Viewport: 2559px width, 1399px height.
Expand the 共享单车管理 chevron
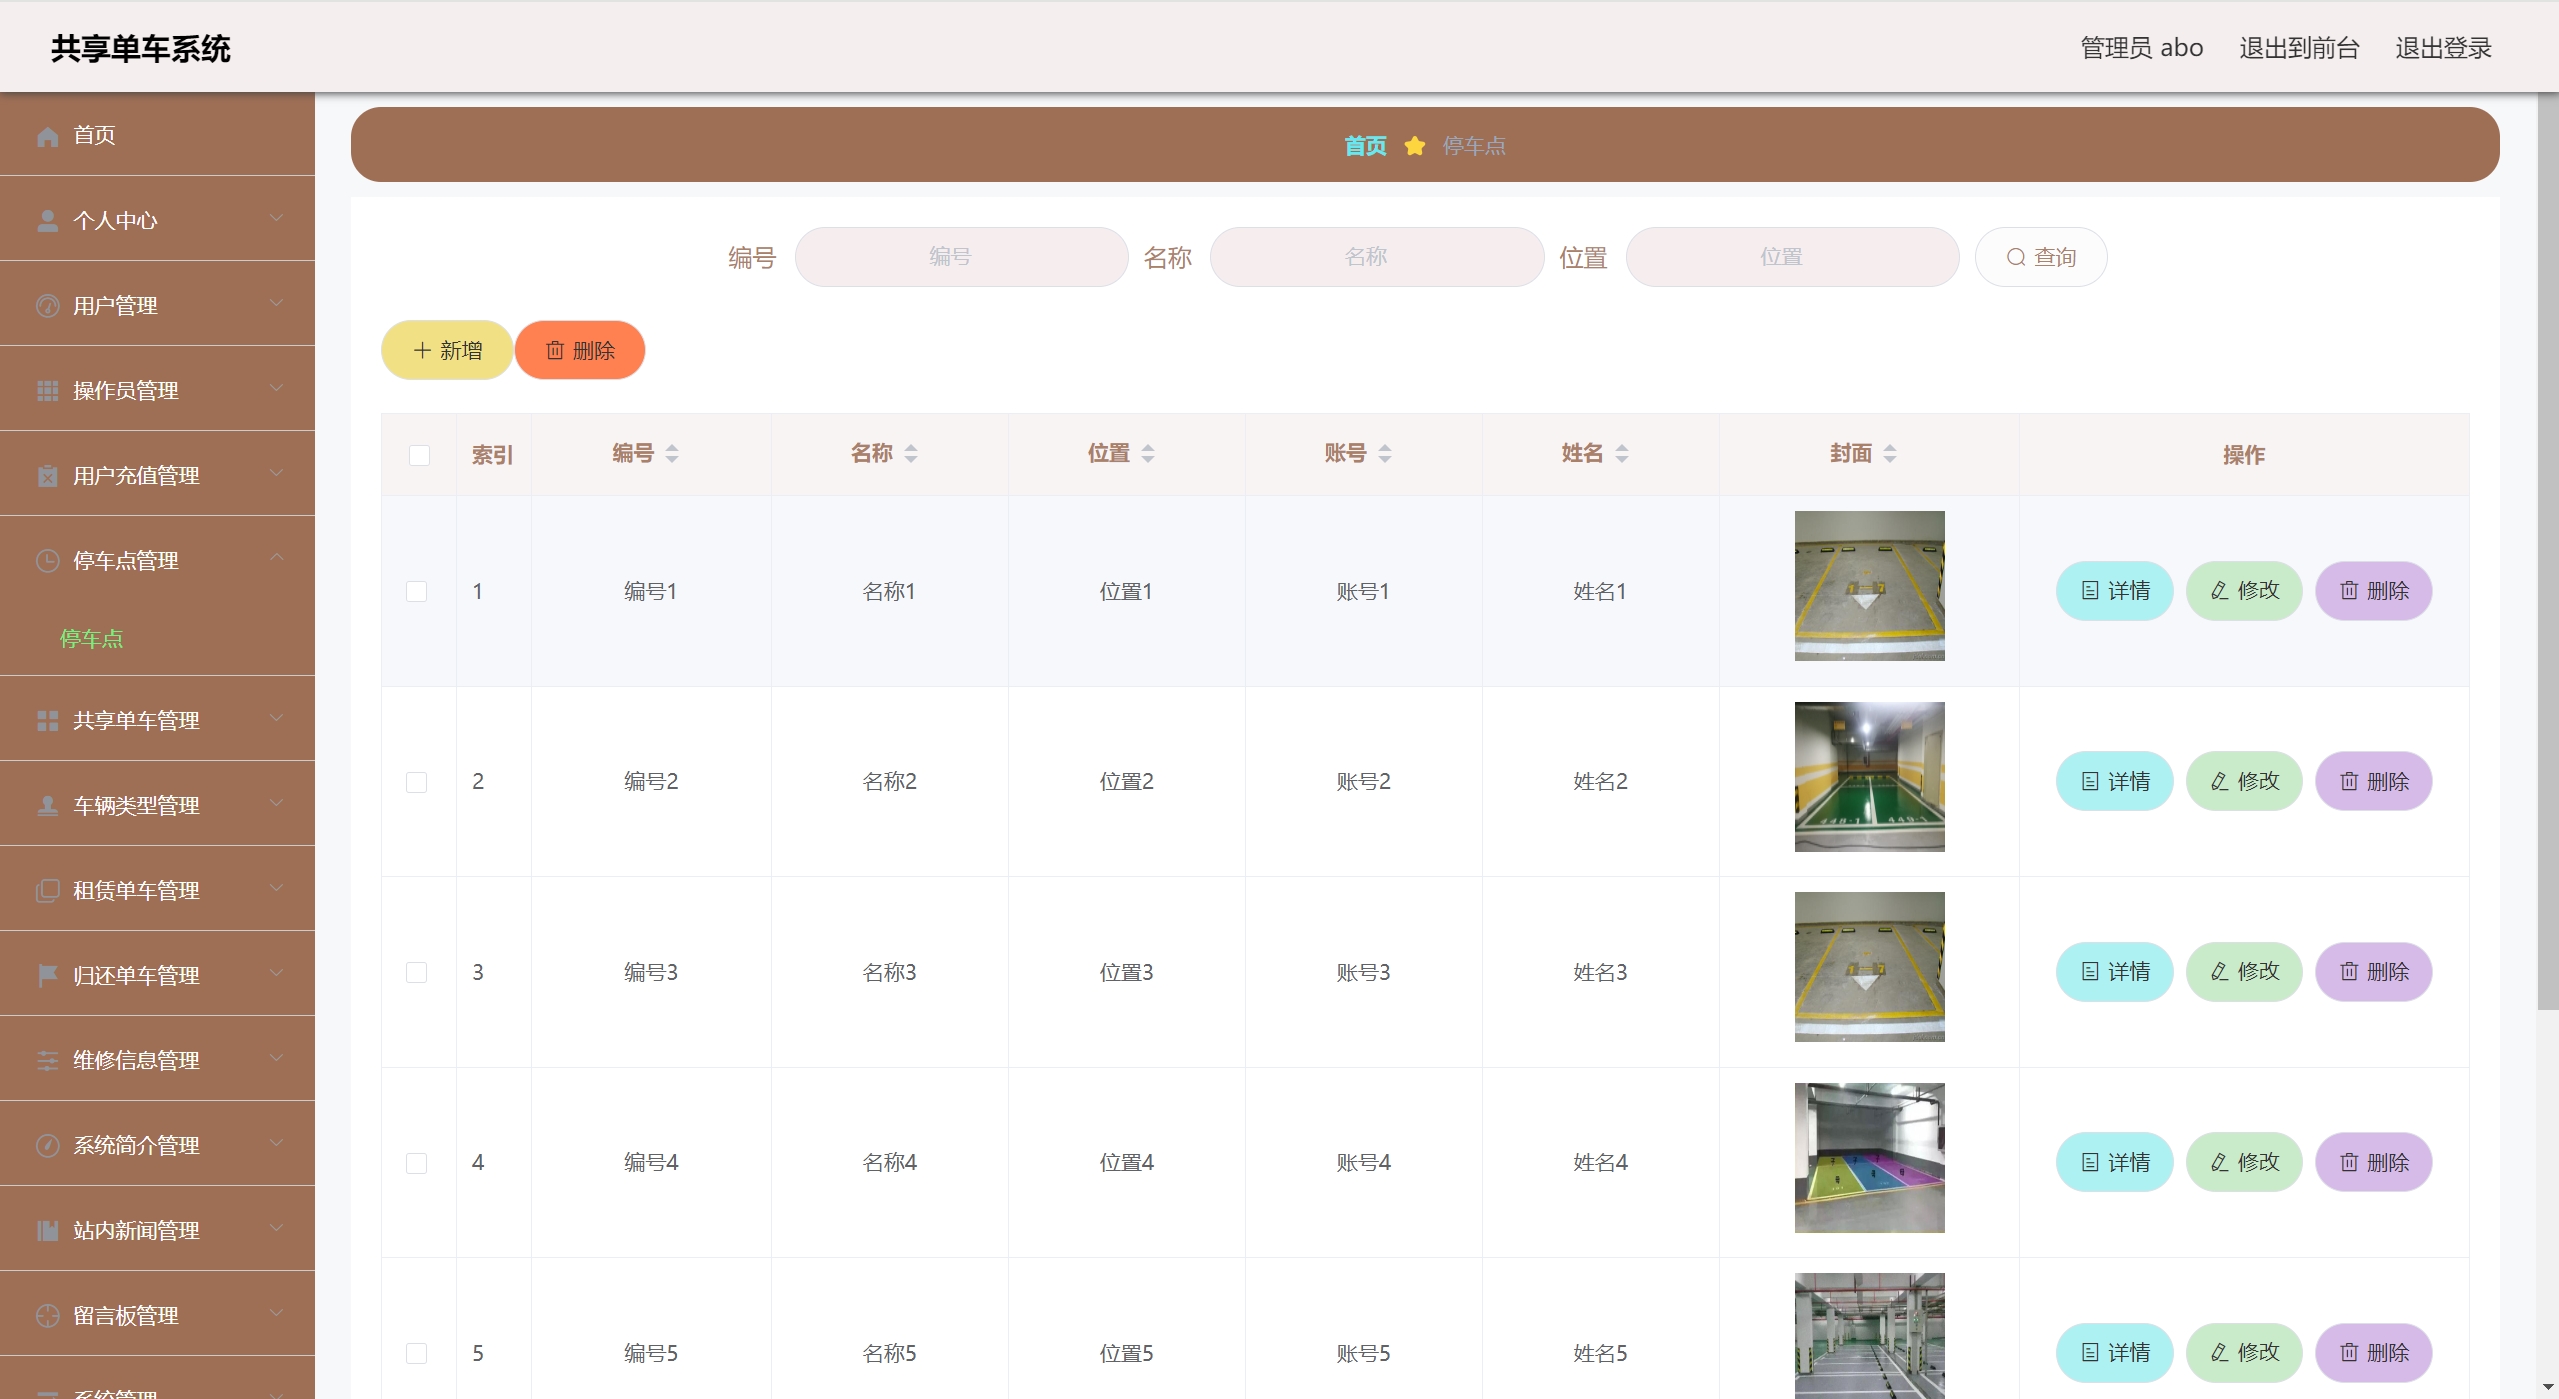277,718
